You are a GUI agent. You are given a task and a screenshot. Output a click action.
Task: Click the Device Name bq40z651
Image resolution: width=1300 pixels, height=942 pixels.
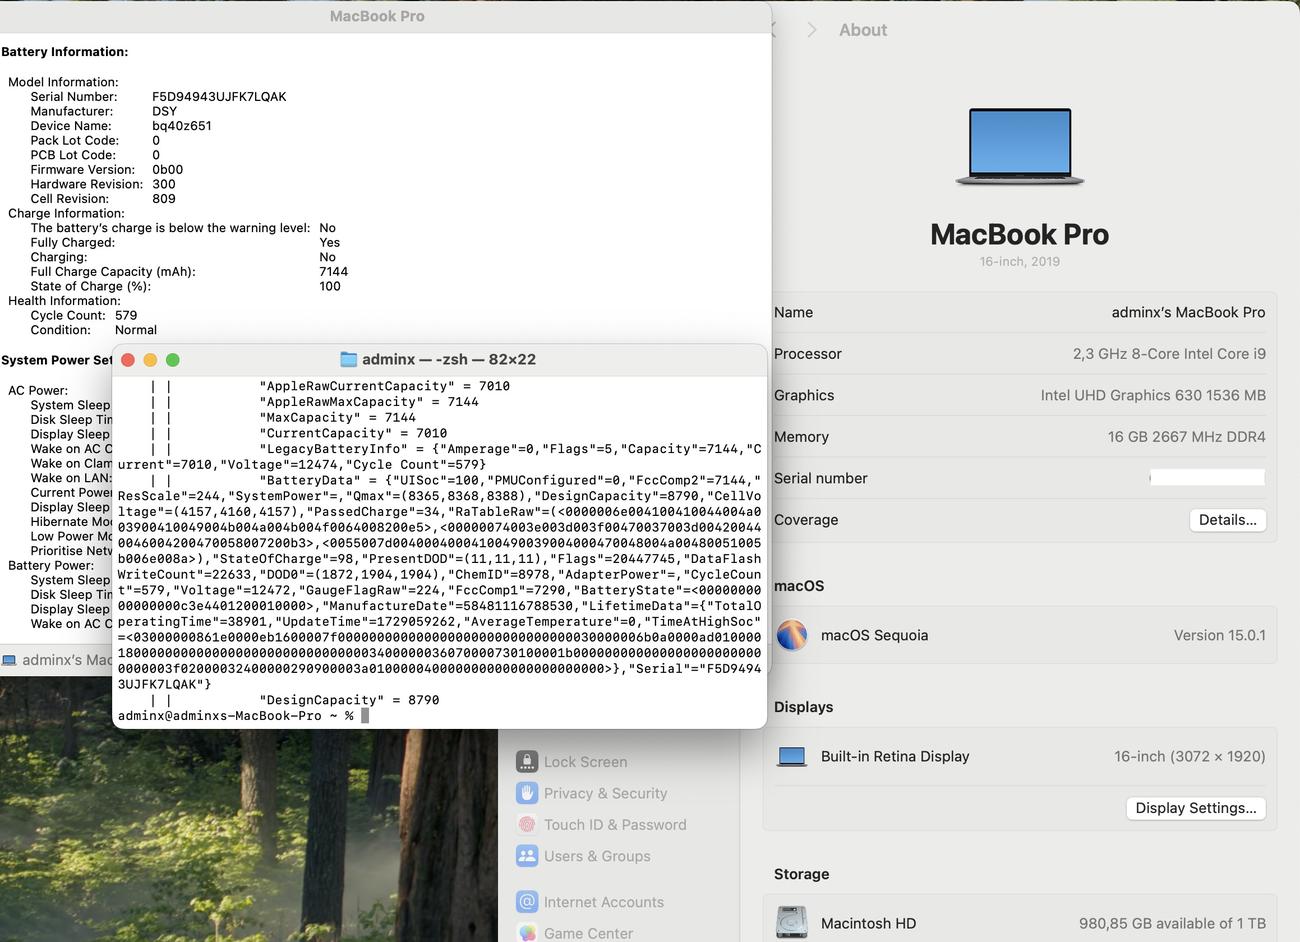[x=182, y=126]
